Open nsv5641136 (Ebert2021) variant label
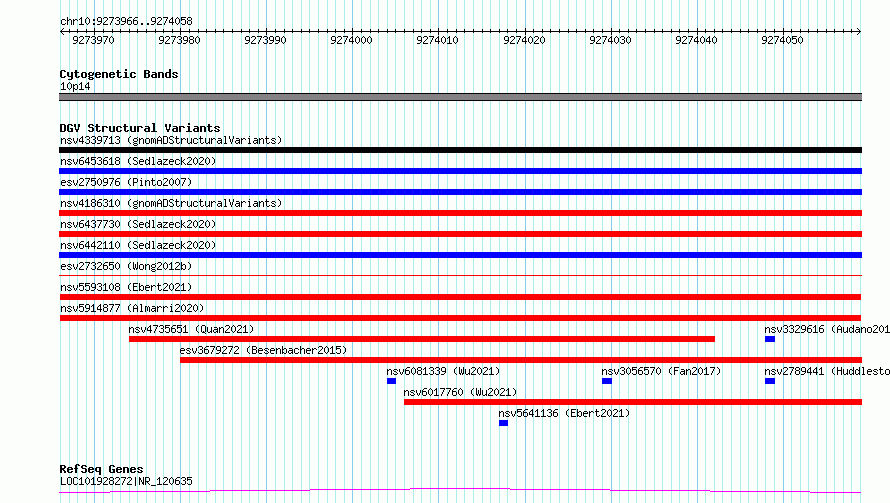890x503 pixels. [x=564, y=413]
